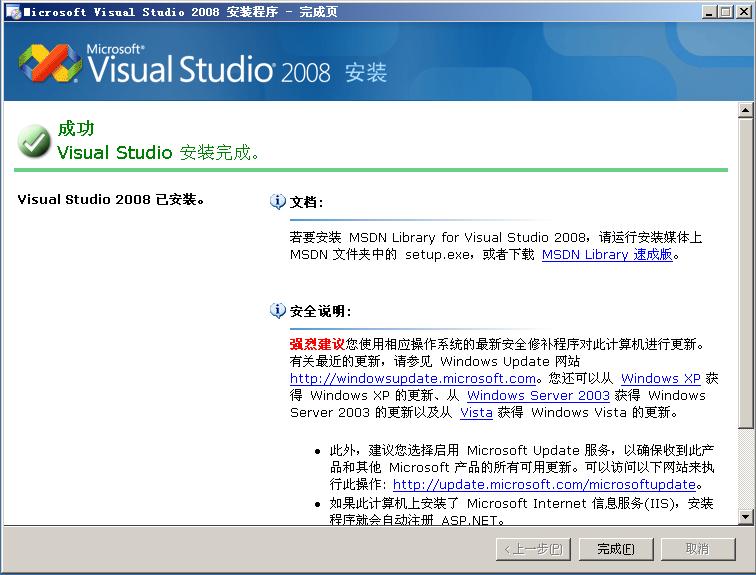
Task: Click the 完成(F) finish button
Action: pyautogui.click(x=616, y=549)
